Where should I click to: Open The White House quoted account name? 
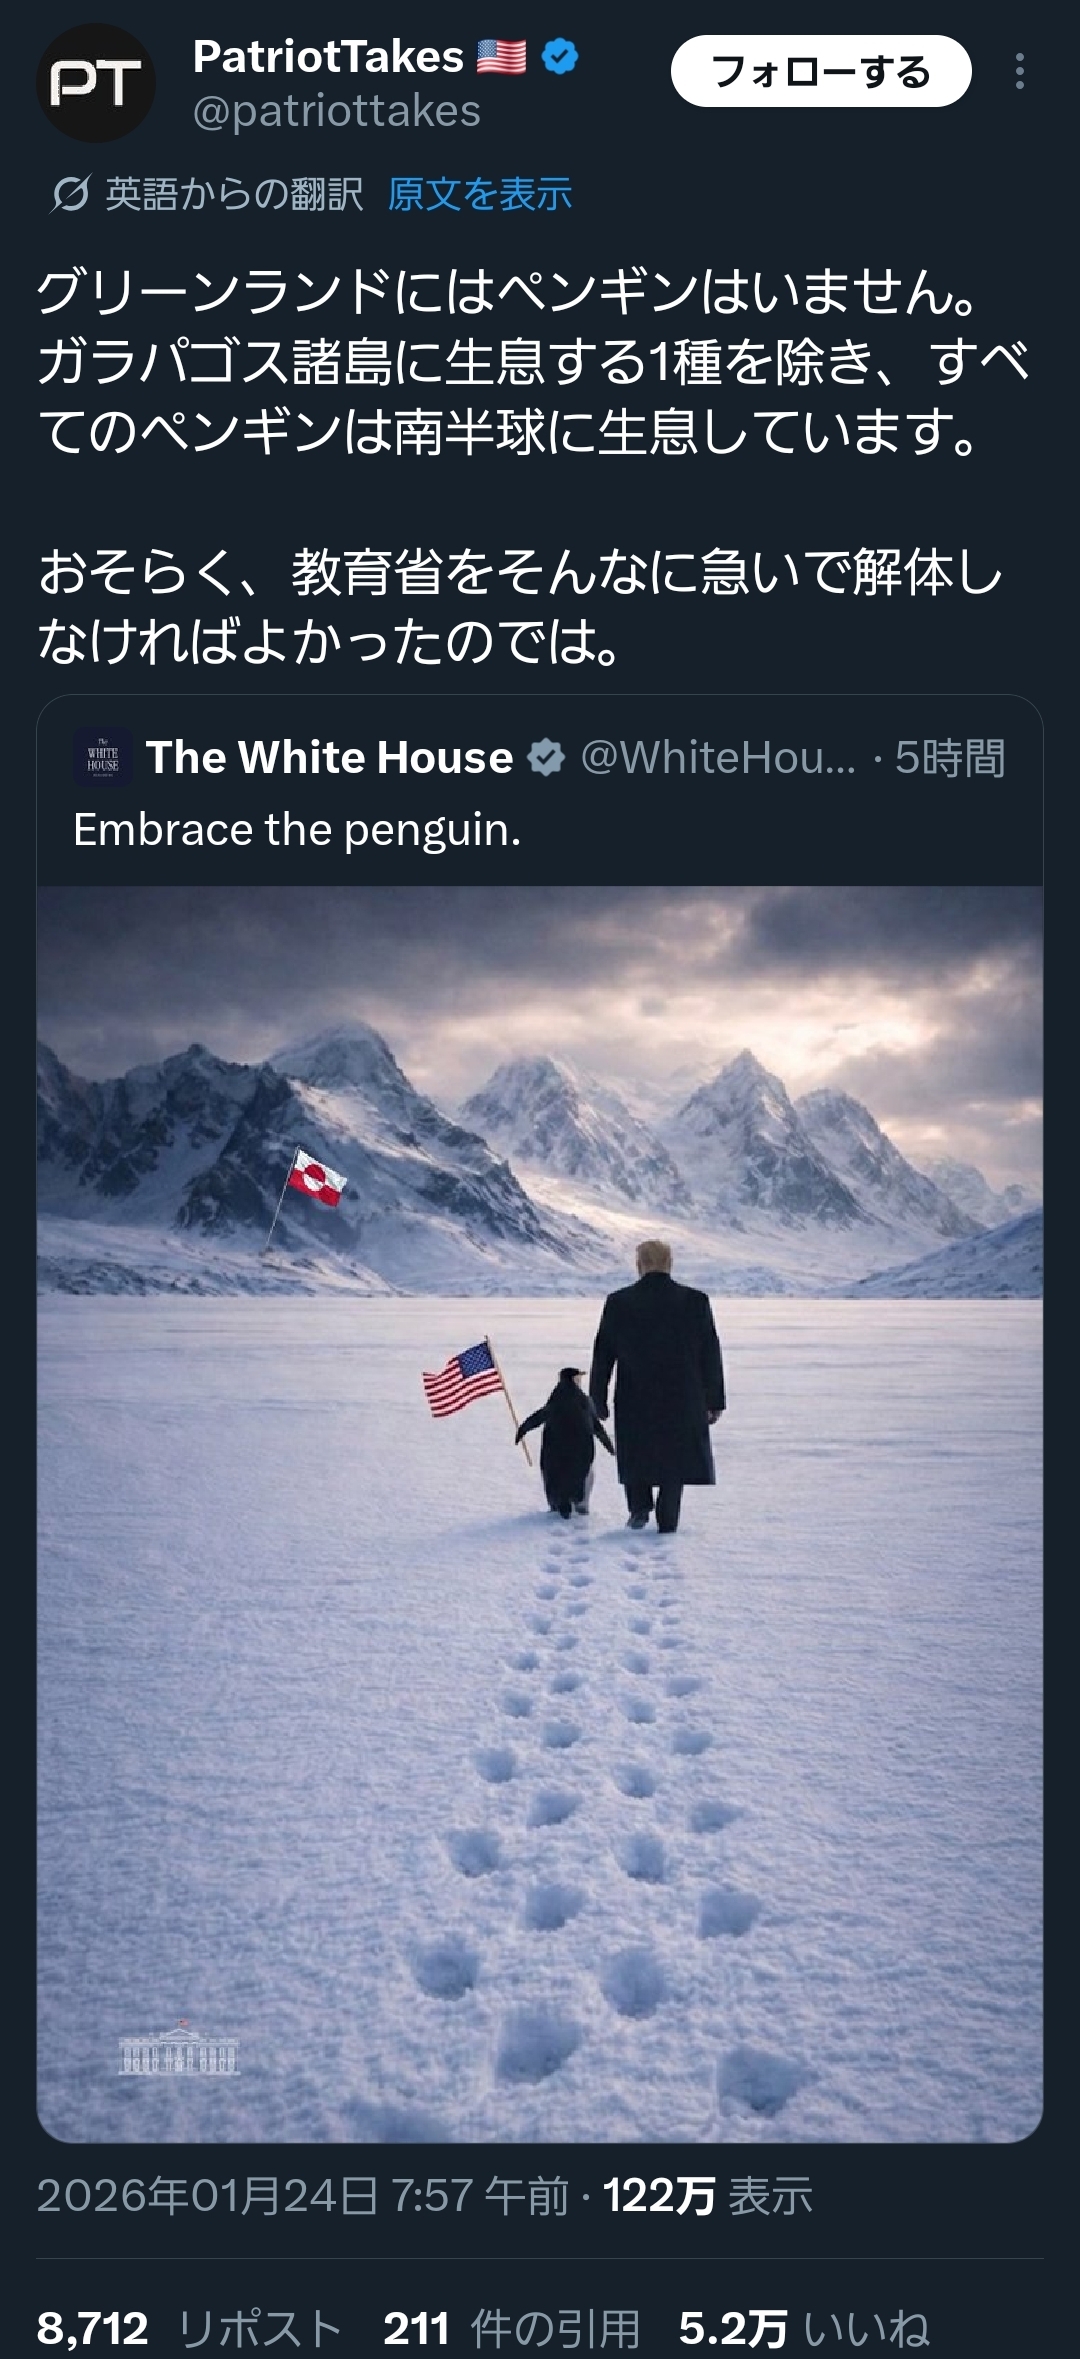pyautogui.click(x=329, y=757)
